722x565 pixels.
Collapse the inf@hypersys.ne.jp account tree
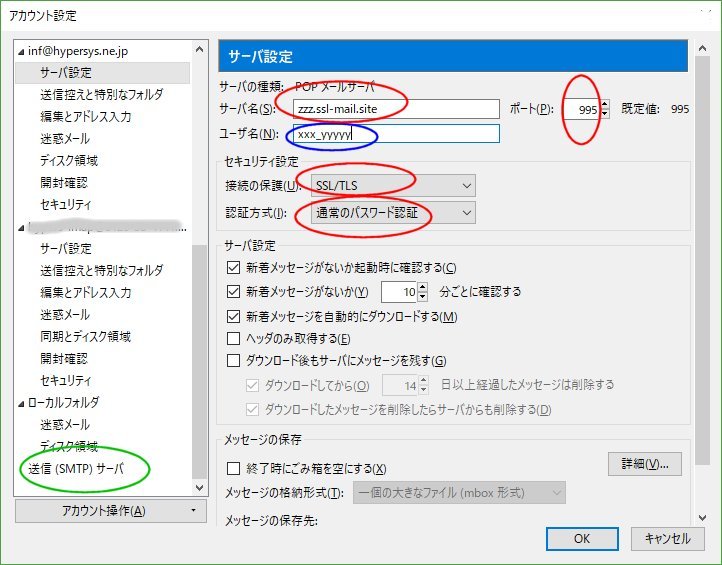[x=22, y=51]
